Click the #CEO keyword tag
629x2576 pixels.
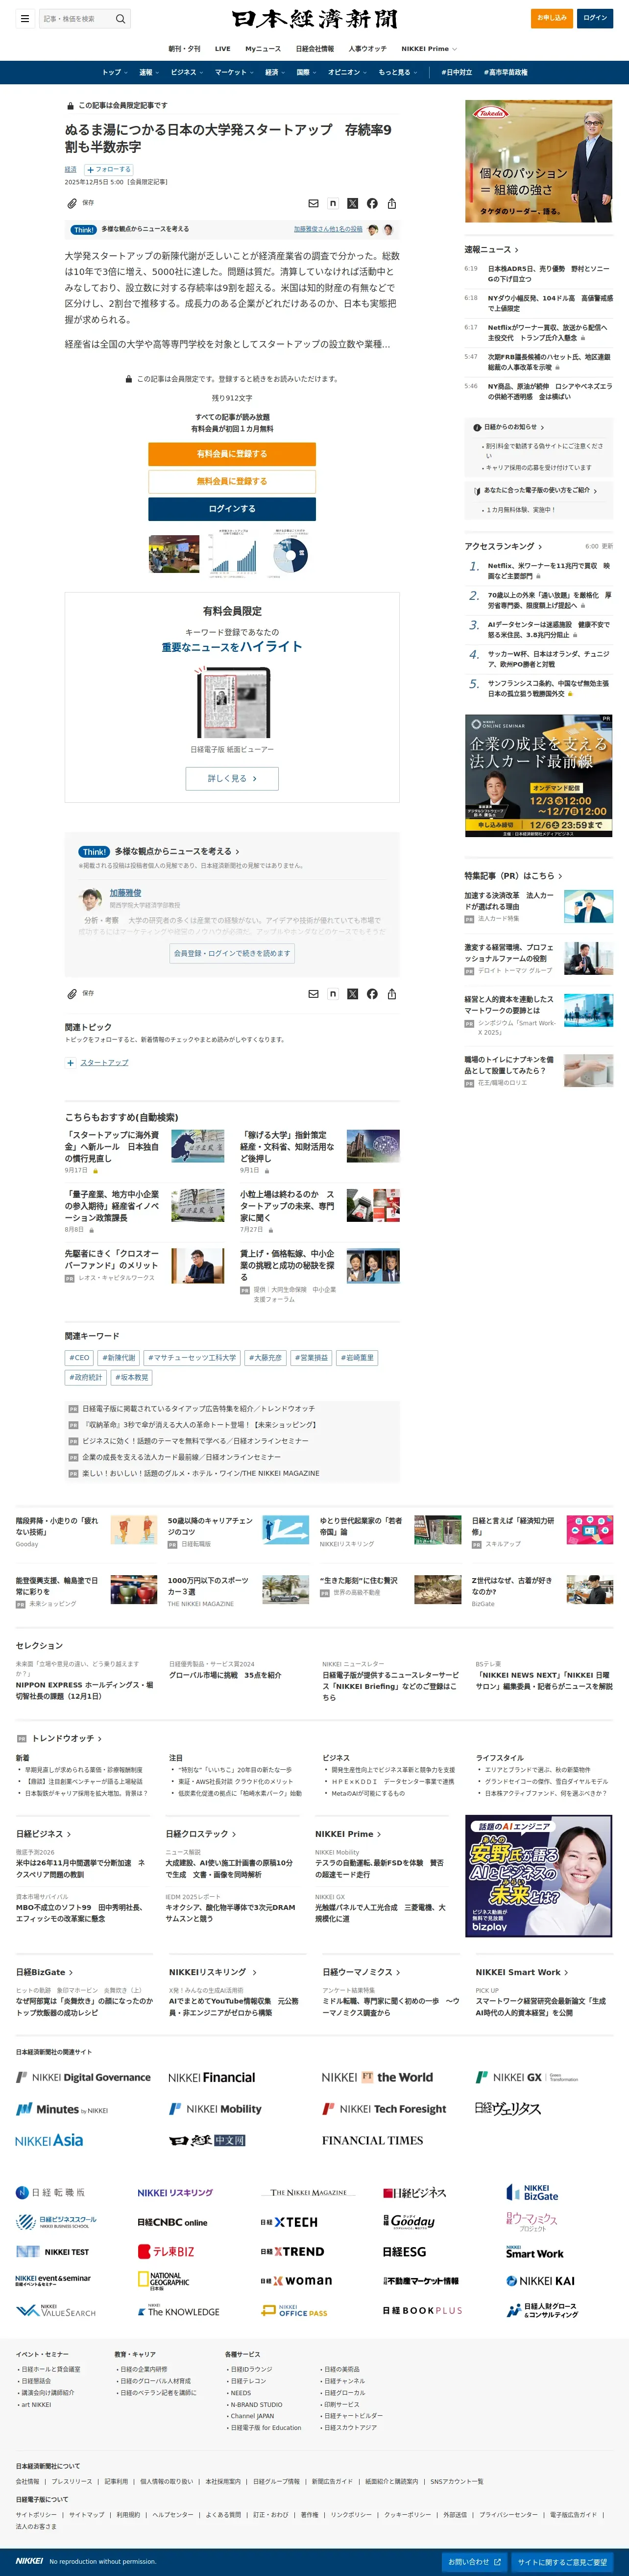tap(79, 1357)
